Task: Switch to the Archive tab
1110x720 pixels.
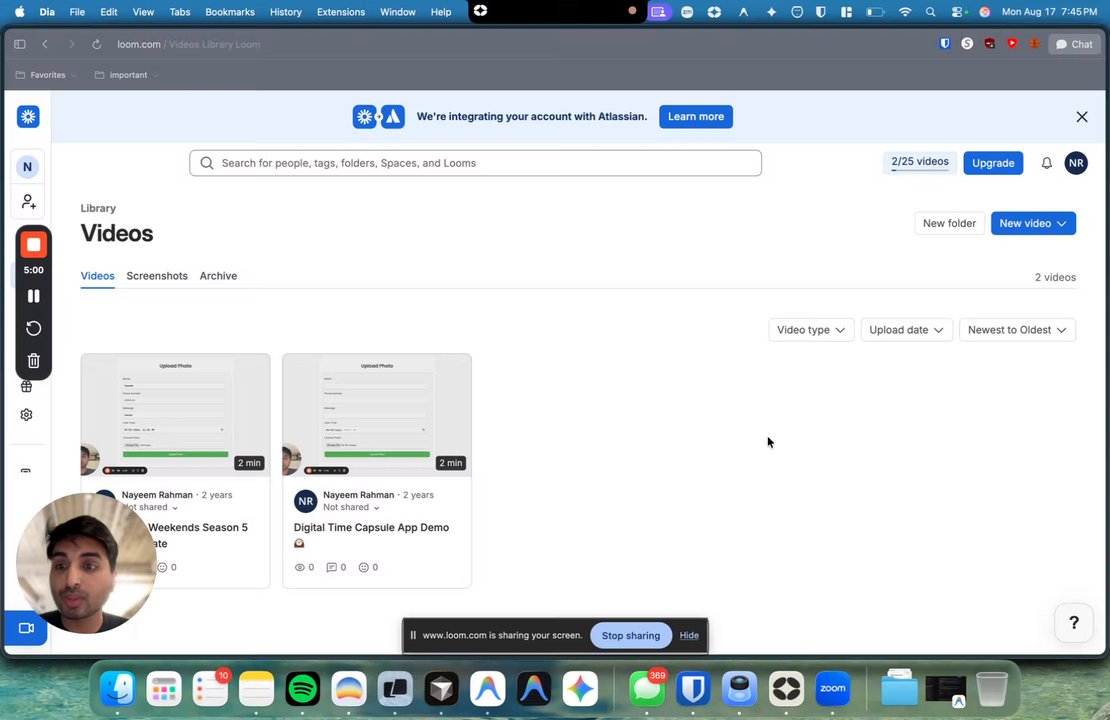Action: (x=218, y=276)
